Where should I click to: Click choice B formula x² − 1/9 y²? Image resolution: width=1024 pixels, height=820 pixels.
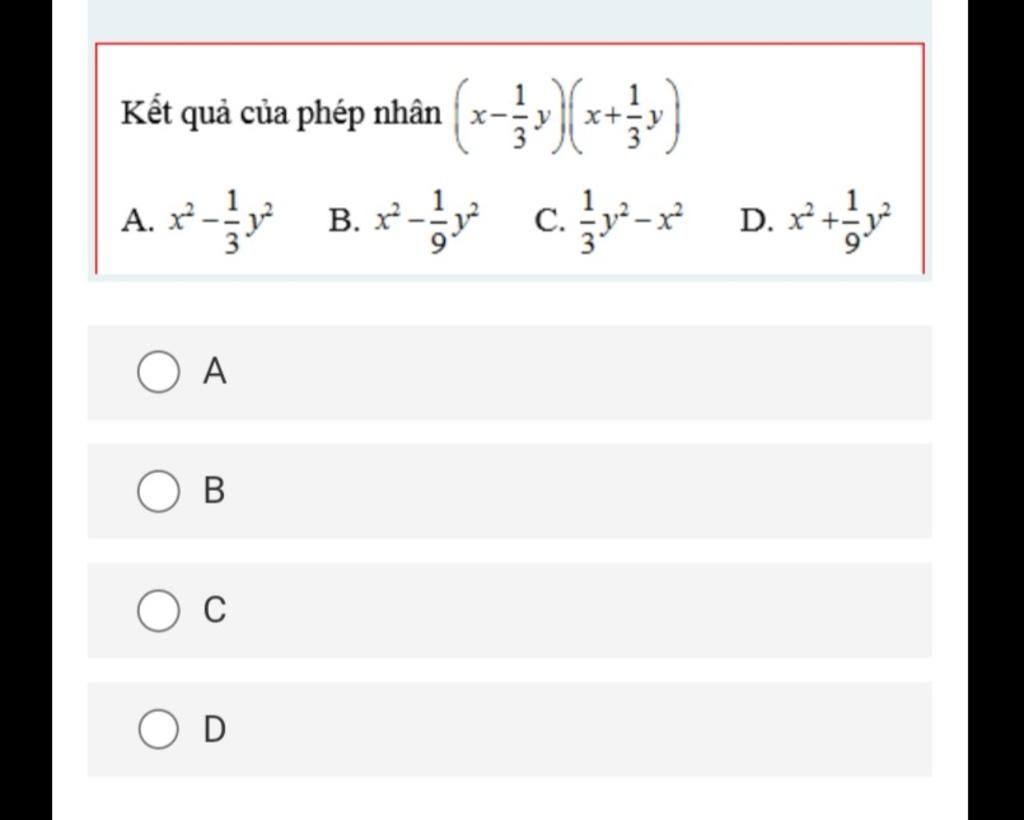coord(428,221)
